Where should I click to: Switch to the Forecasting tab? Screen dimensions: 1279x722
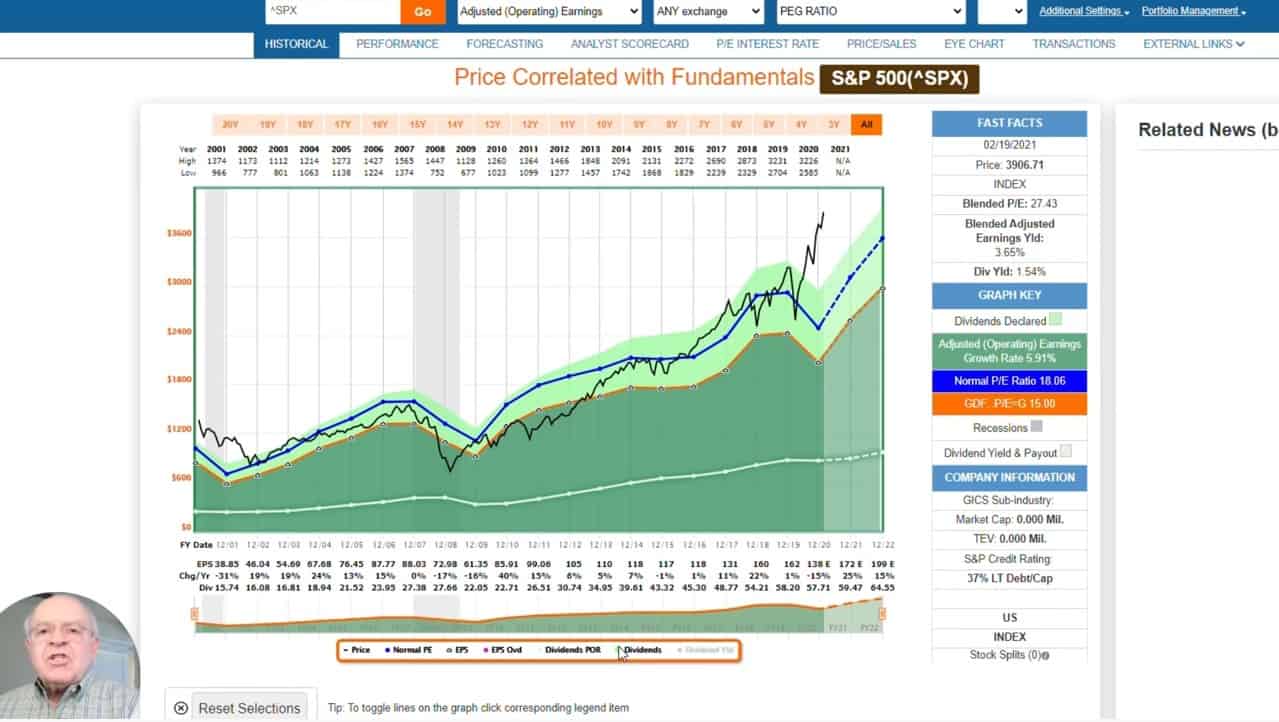coord(504,44)
